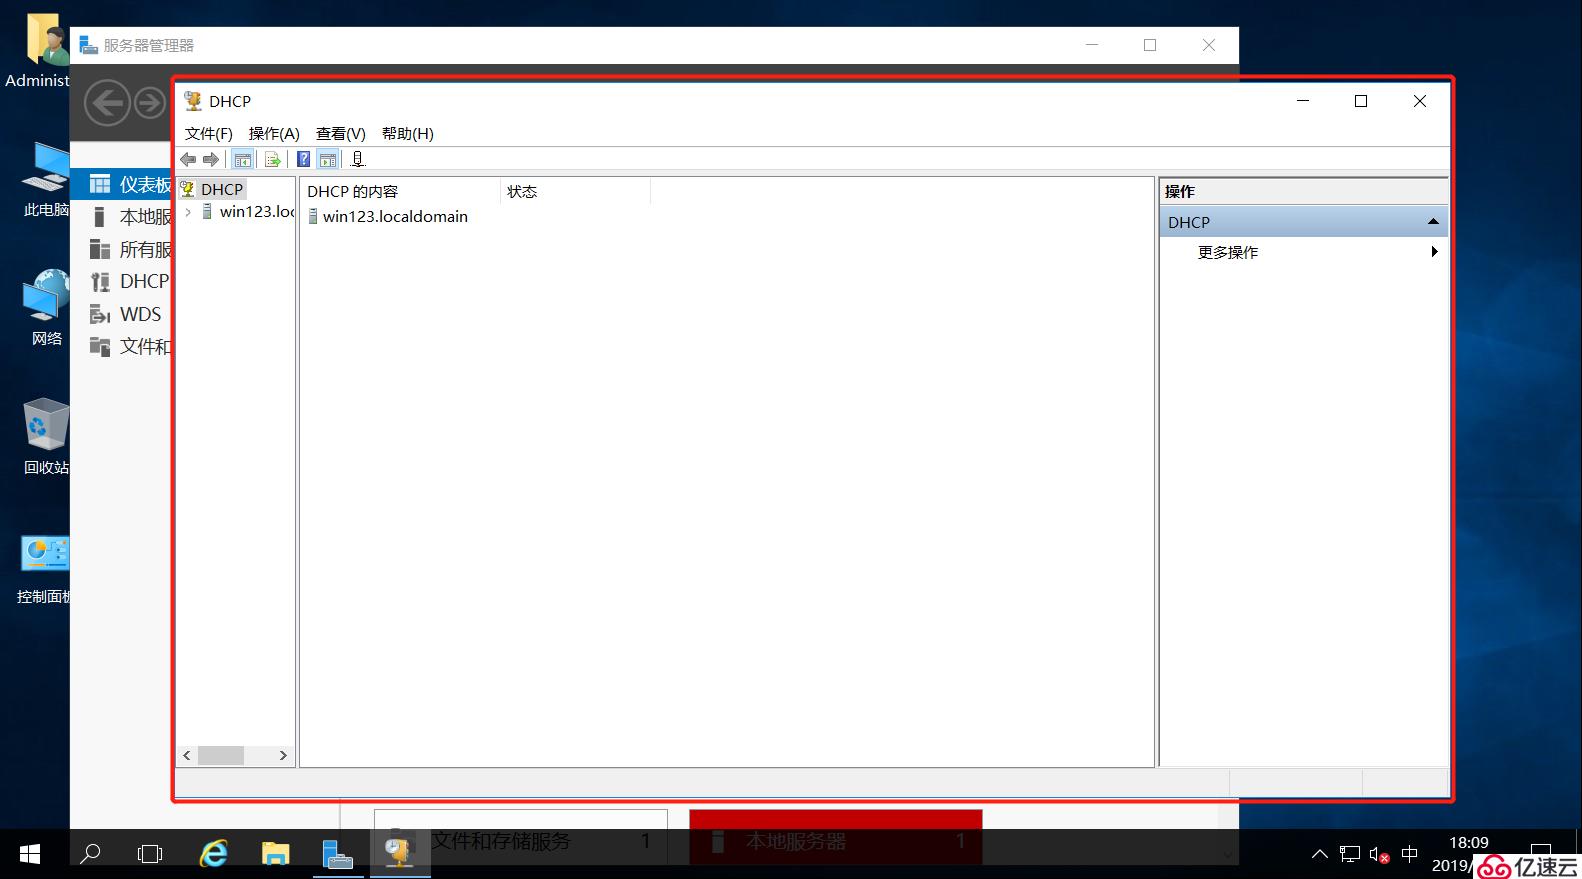
Task: Minimize the DHCP window
Action: tap(1303, 101)
